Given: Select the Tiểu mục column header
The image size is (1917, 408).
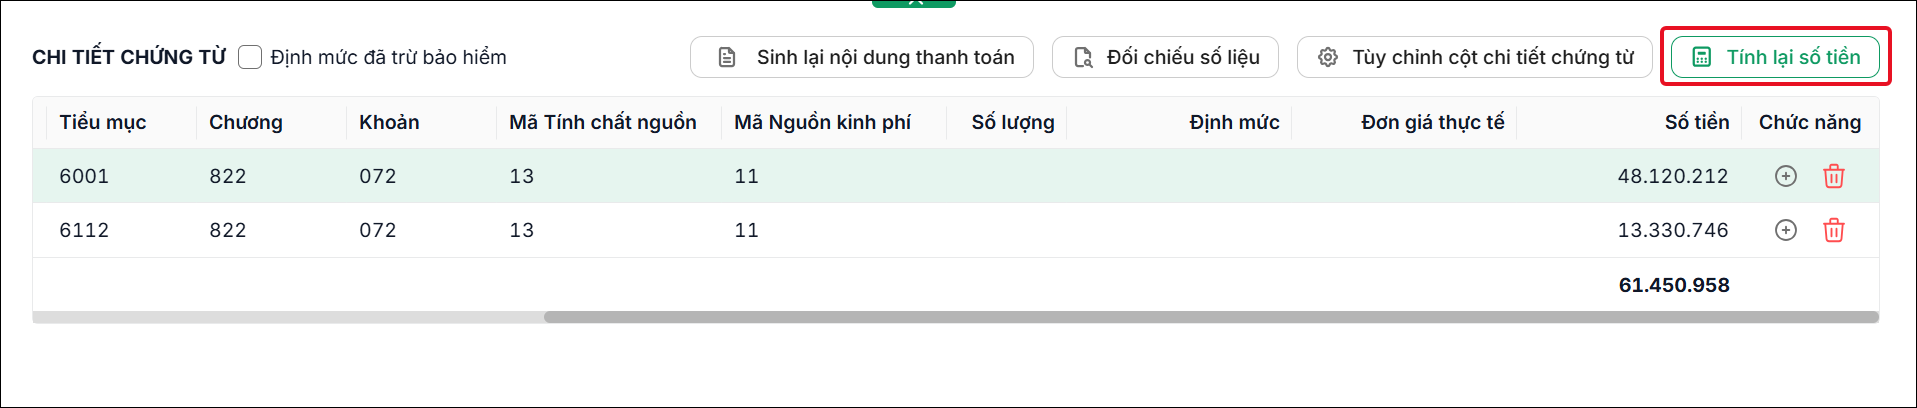Looking at the screenshot, I should click(103, 122).
